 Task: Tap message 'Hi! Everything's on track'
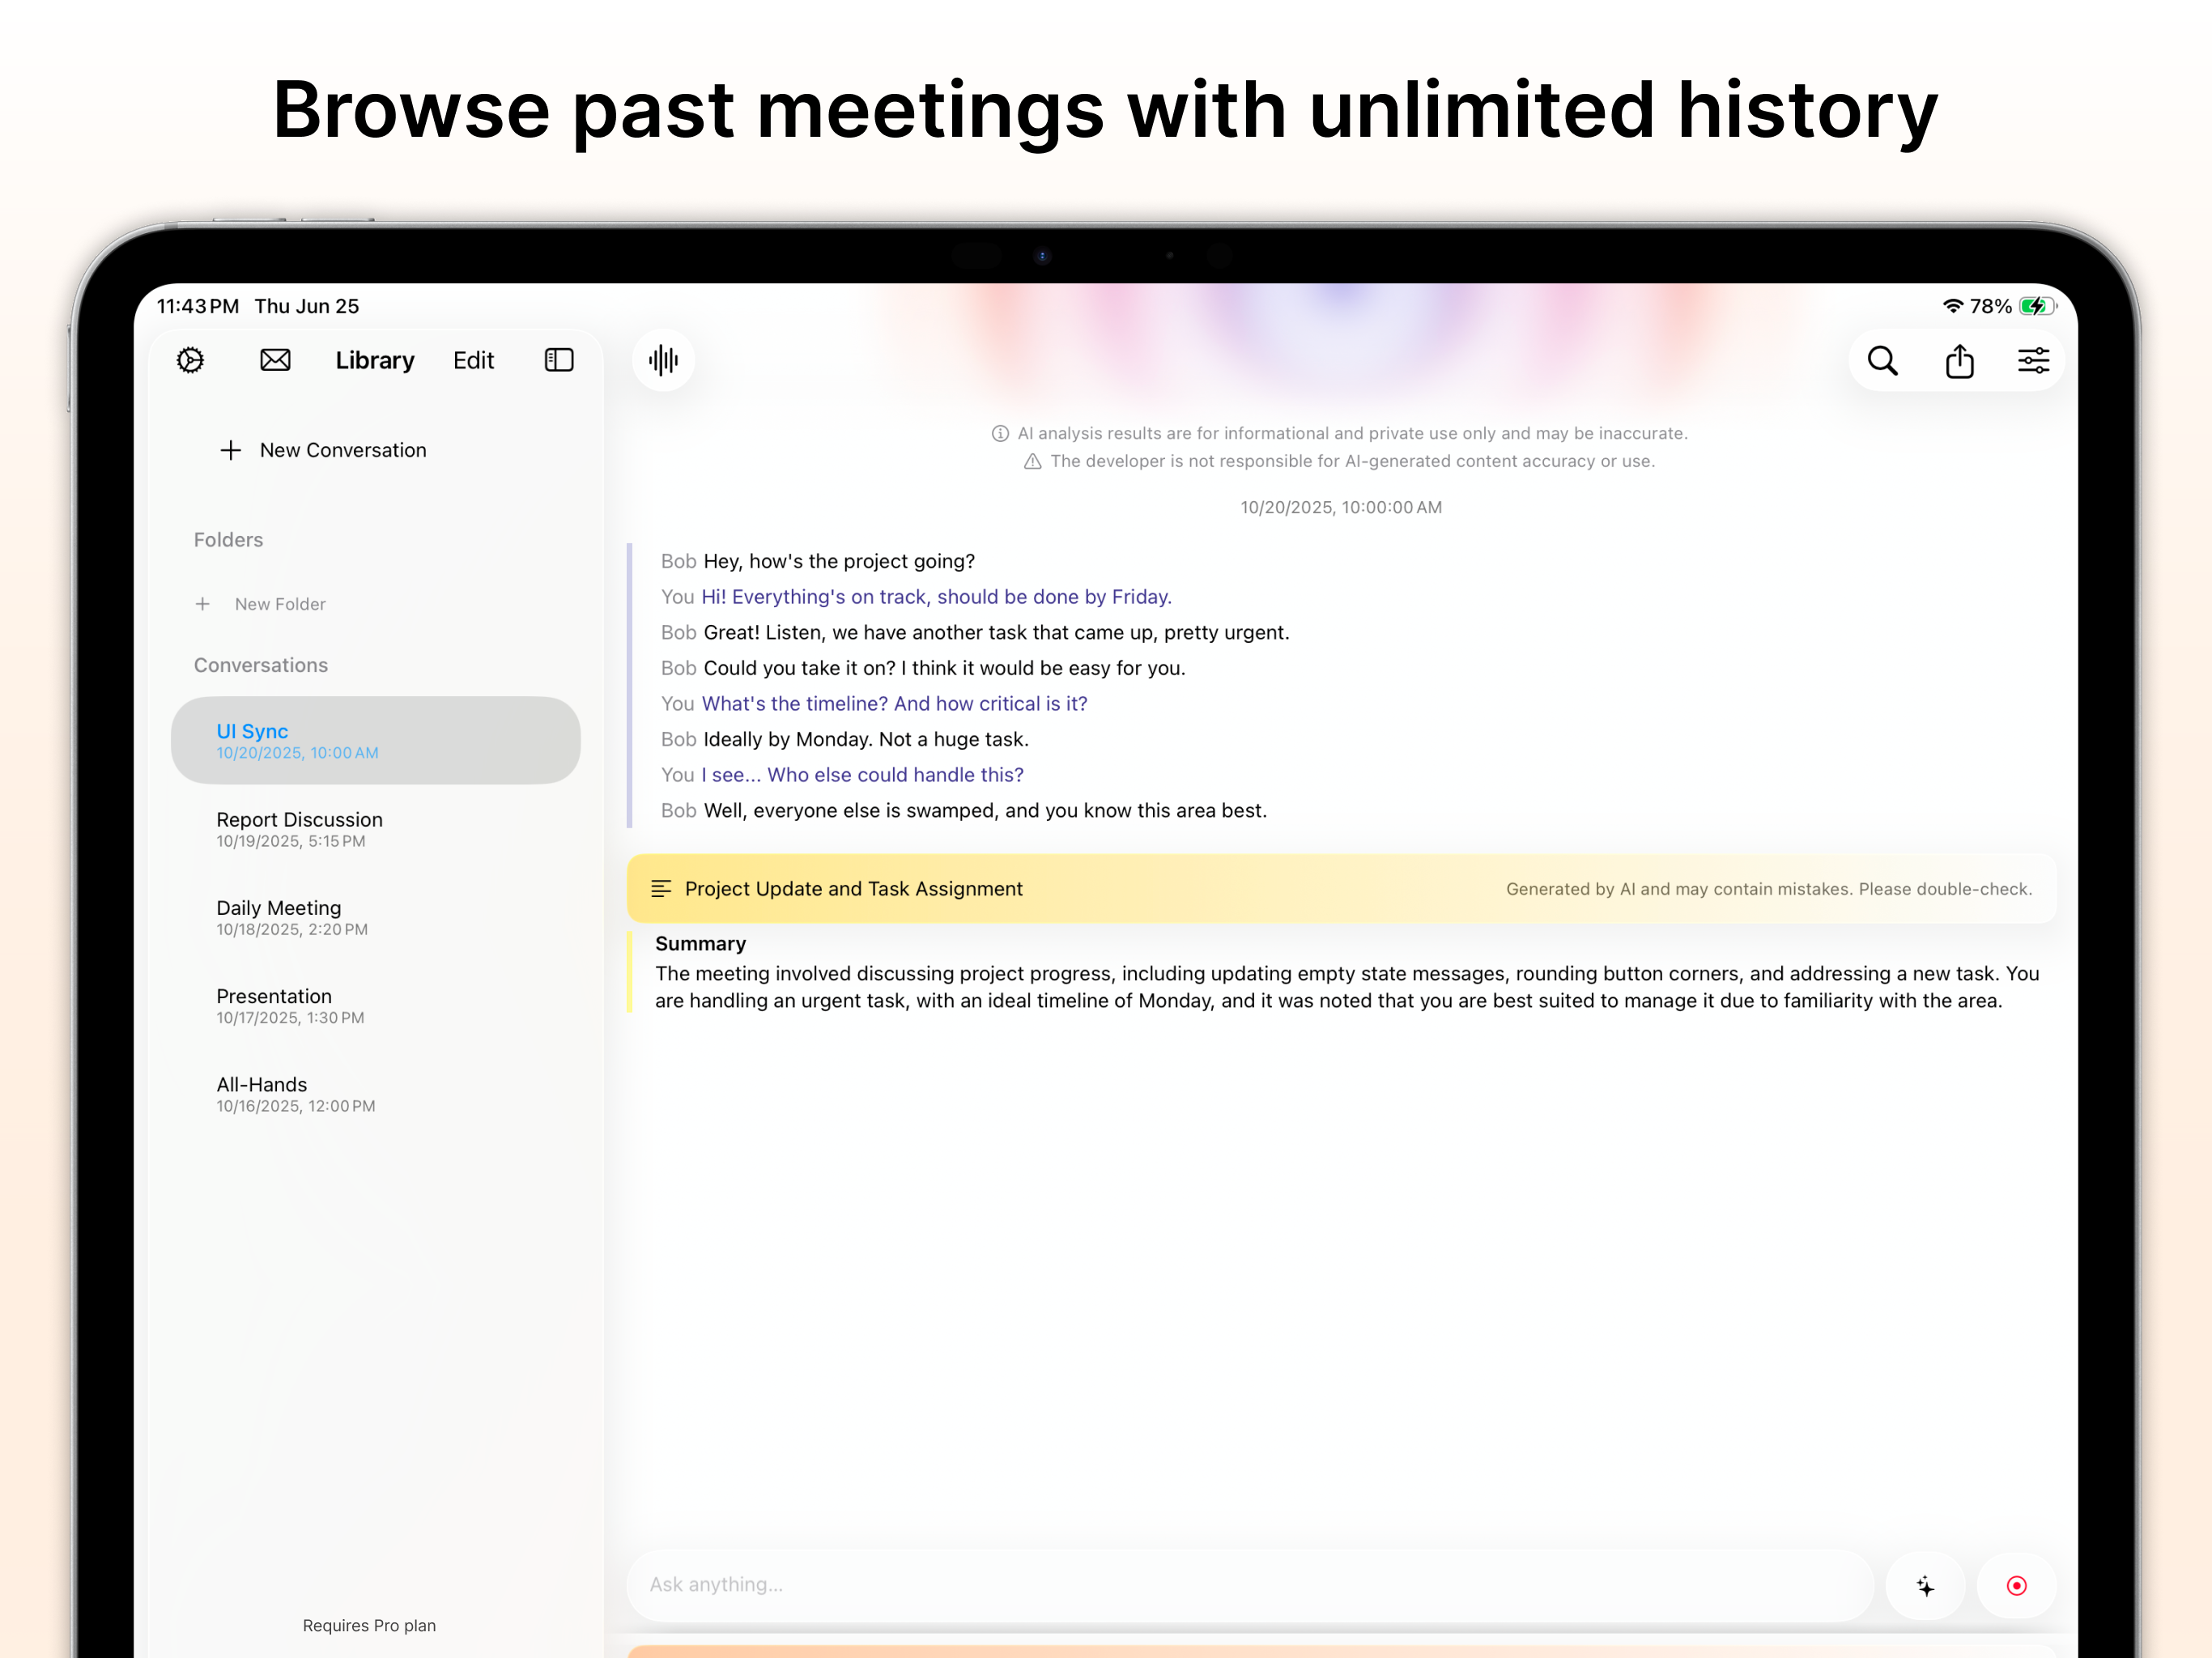(936, 597)
